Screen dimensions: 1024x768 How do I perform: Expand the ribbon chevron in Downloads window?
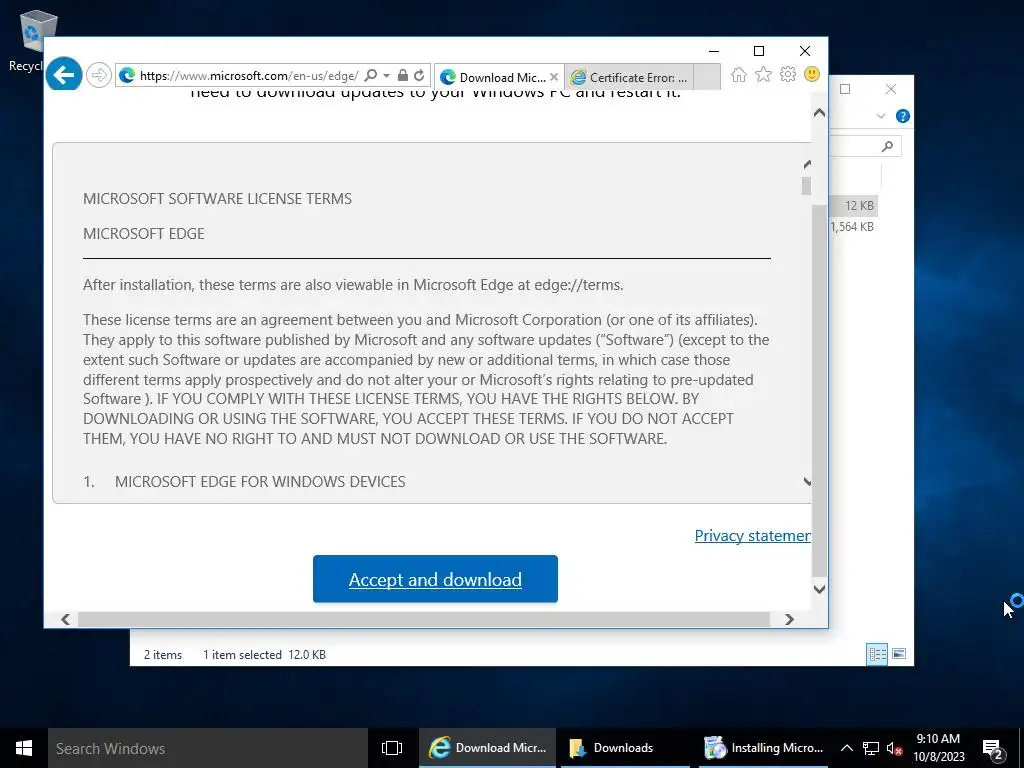(881, 116)
